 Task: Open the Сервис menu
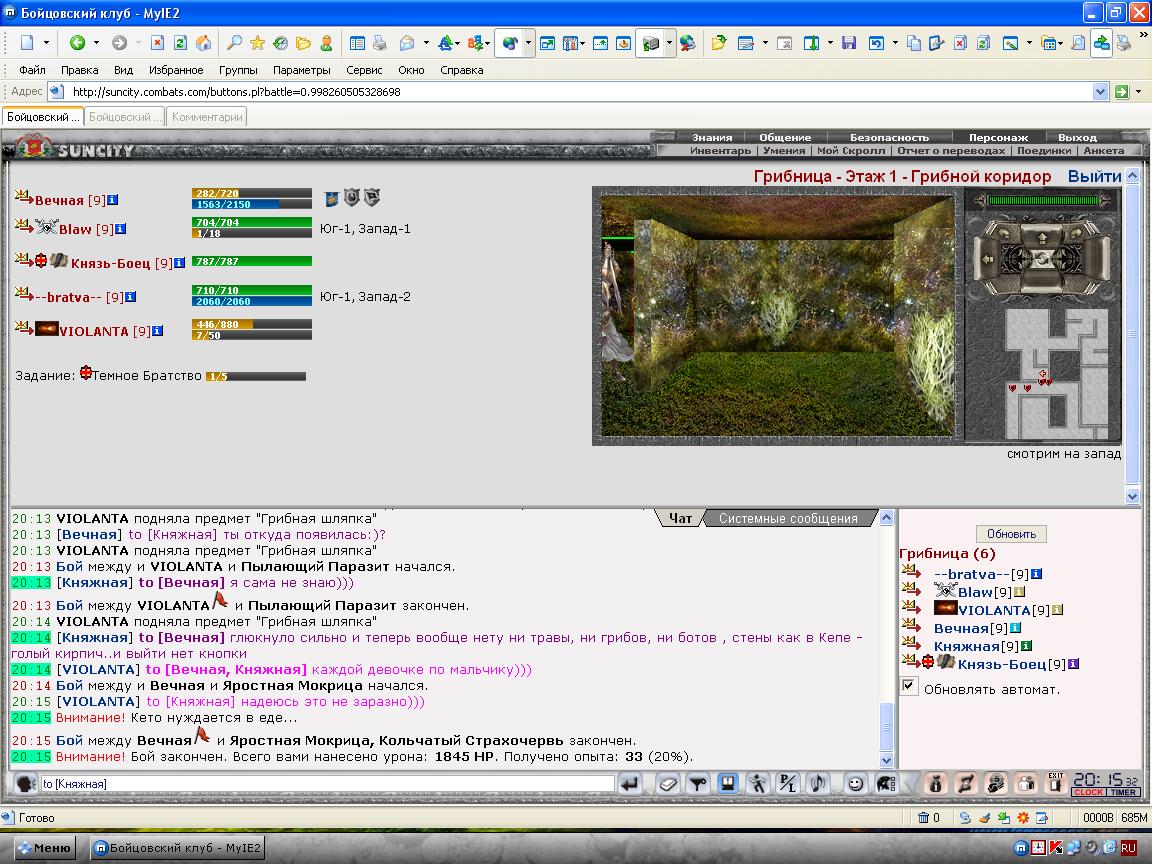point(364,70)
